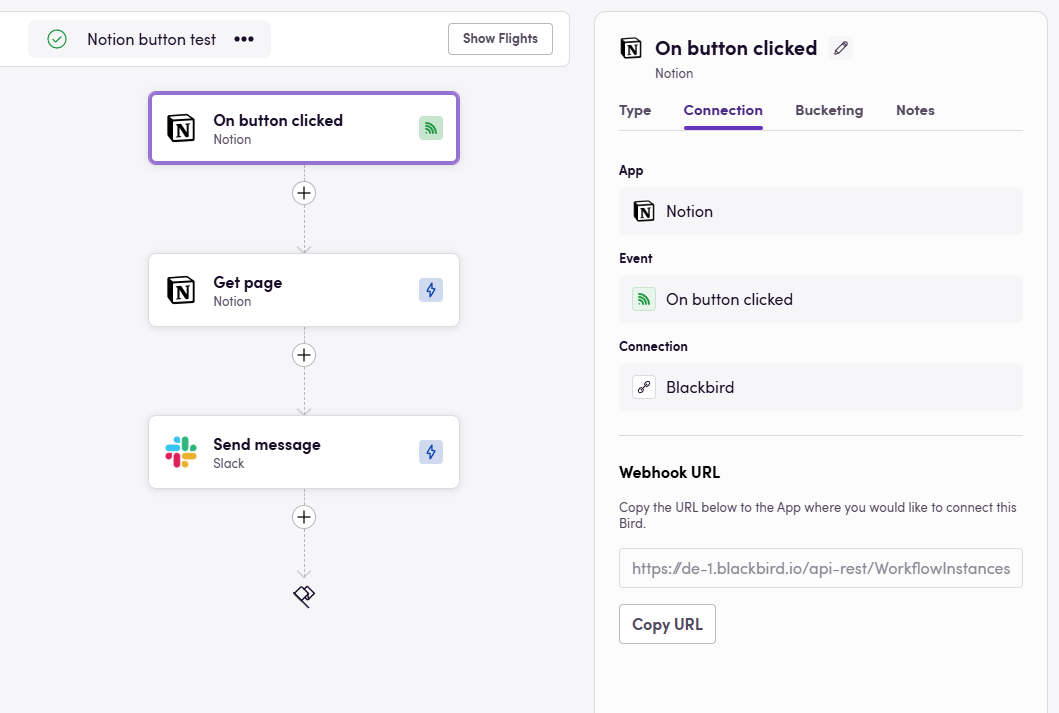Viewport: 1059px width, 713px height.
Task: Click the green check status icon
Action: 57,39
